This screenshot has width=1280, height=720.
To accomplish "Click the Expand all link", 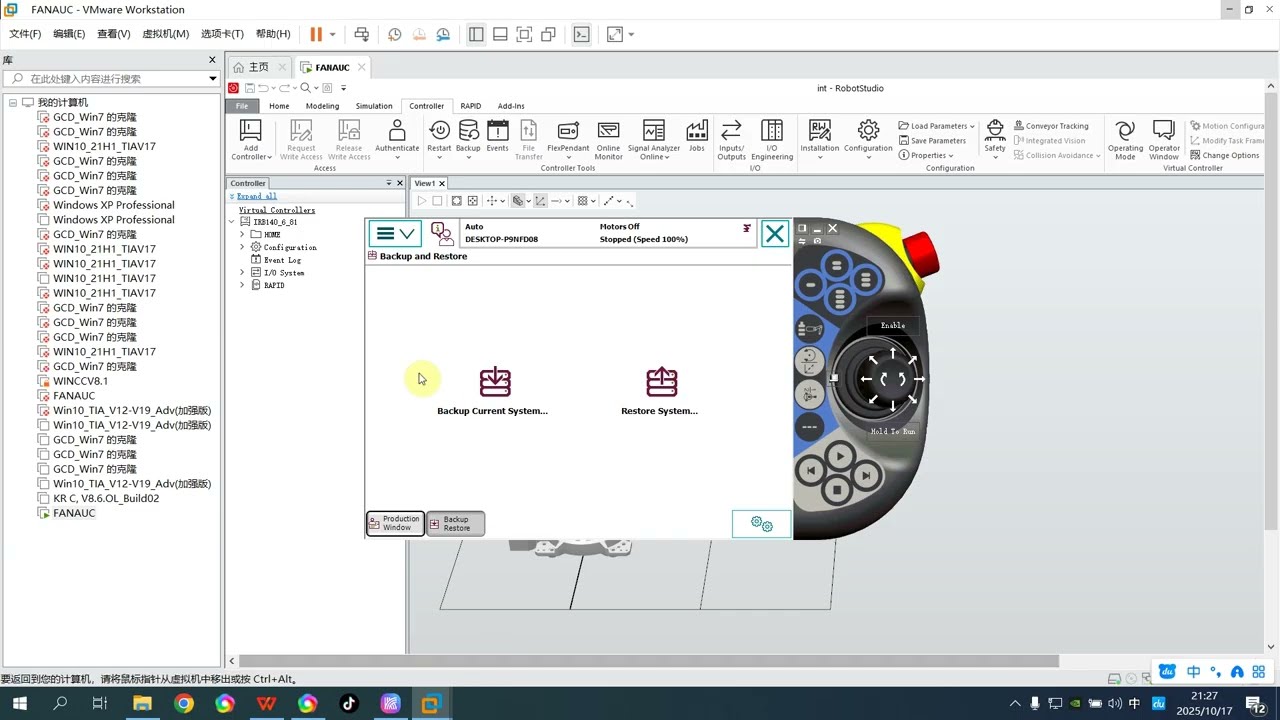I will pyautogui.click(x=257, y=196).
